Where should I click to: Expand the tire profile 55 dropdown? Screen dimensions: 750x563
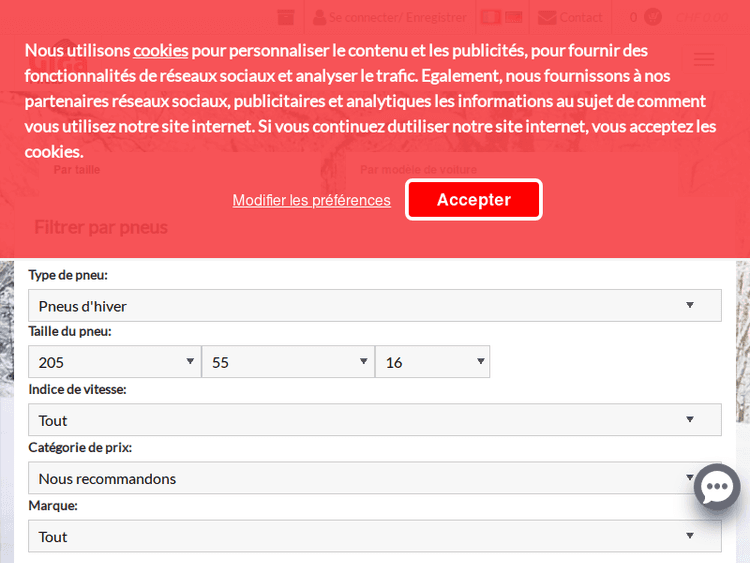tap(287, 362)
